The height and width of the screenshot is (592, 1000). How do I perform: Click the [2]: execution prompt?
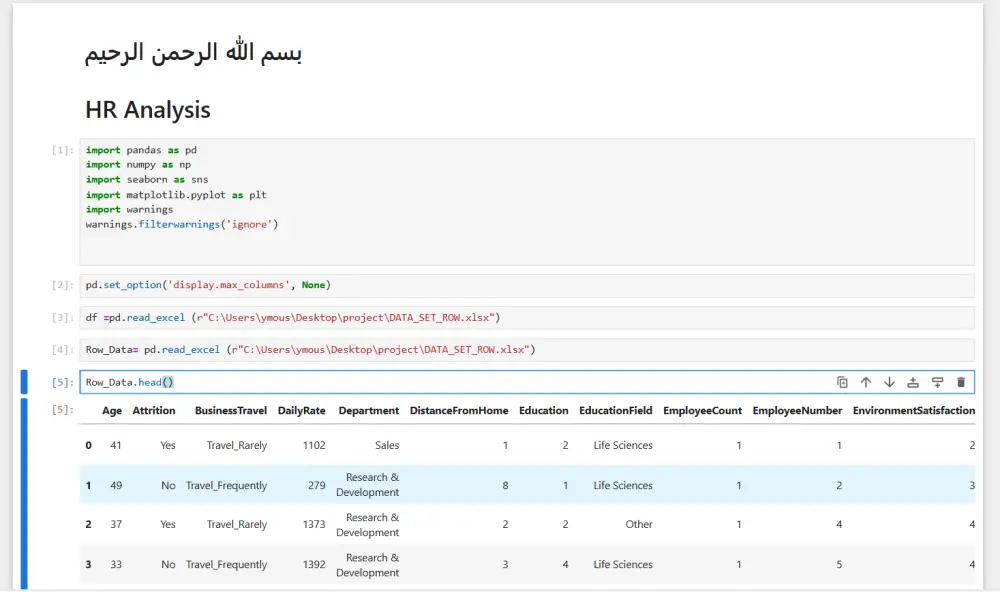(x=62, y=285)
